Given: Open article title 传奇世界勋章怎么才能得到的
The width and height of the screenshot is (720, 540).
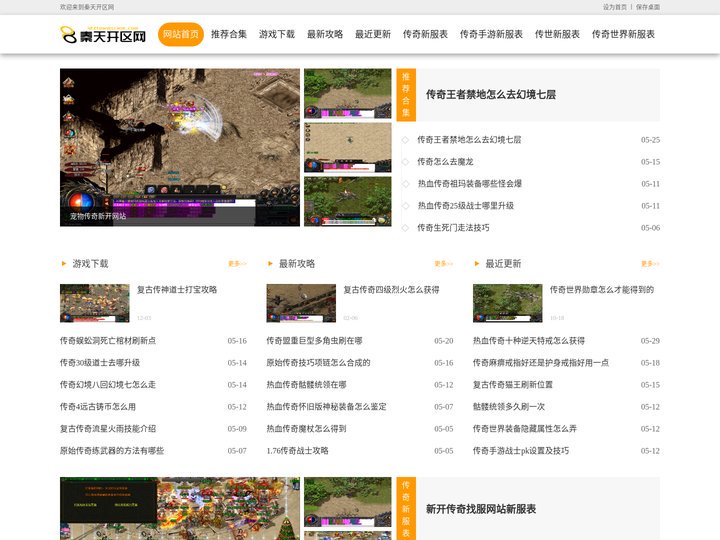Looking at the screenshot, I should (x=602, y=290).
